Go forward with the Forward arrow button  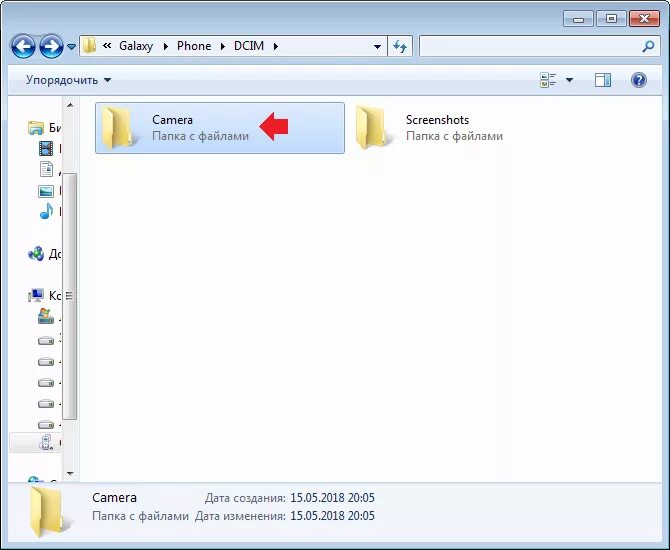click(51, 46)
